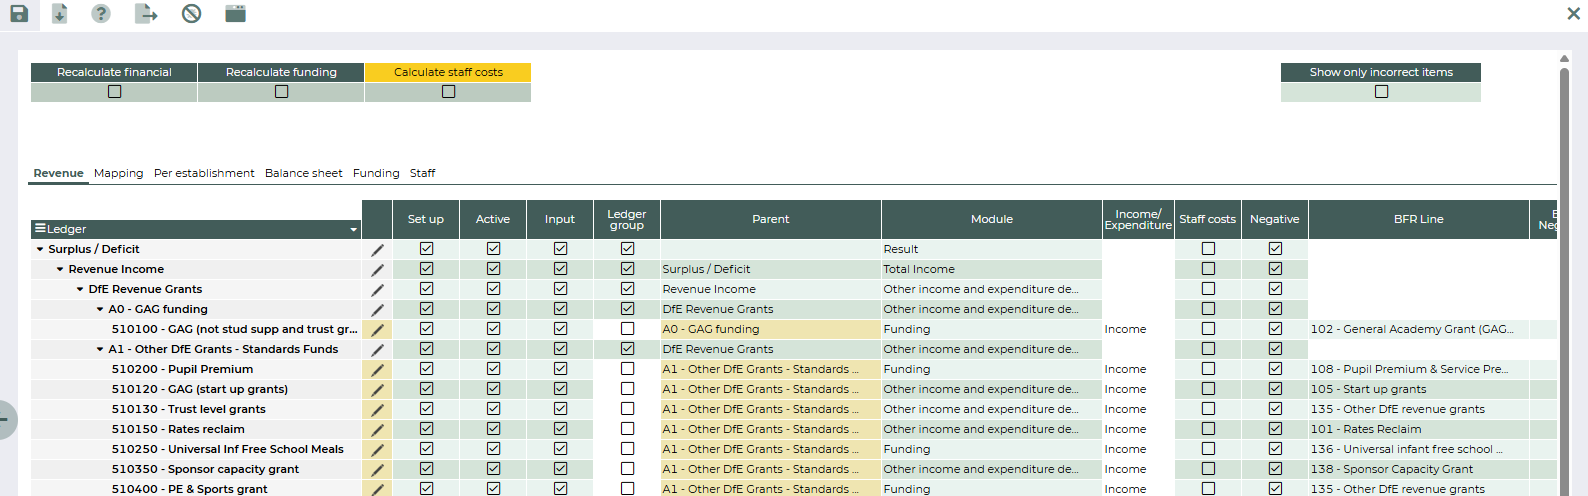The height and width of the screenshot is (496, 1588).
Task: Click the export file arrow icon
Action: click(x=146, y=14)
